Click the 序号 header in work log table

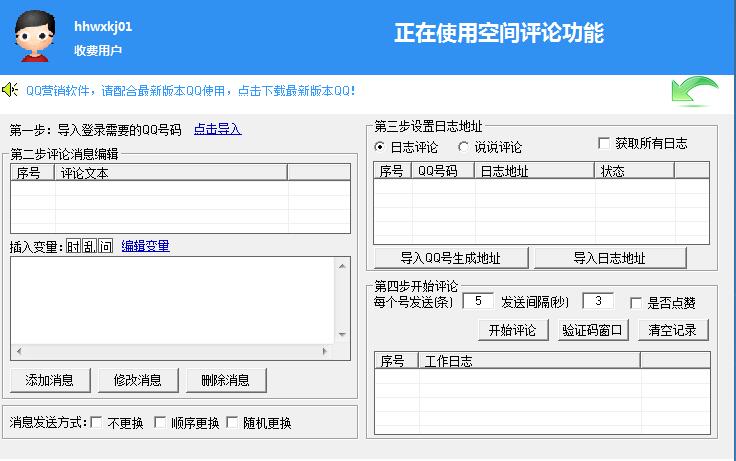[x=397, y=361]
